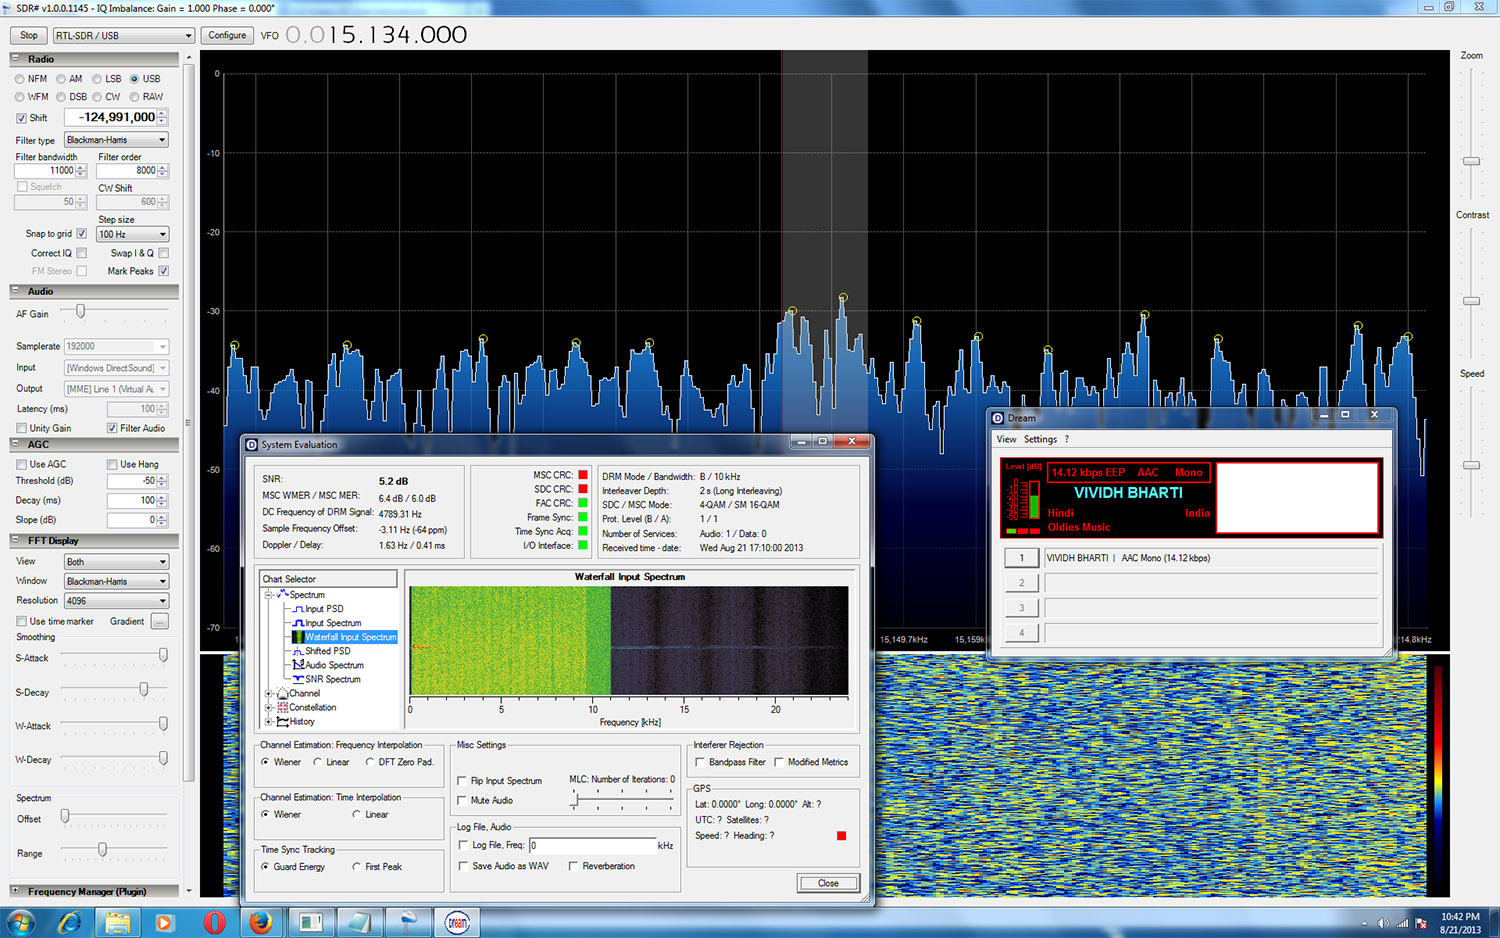Viewport: 1500px width, 938px height.
Task: Toggle the Snap to grid checkbox
Action: pos(81,234)
